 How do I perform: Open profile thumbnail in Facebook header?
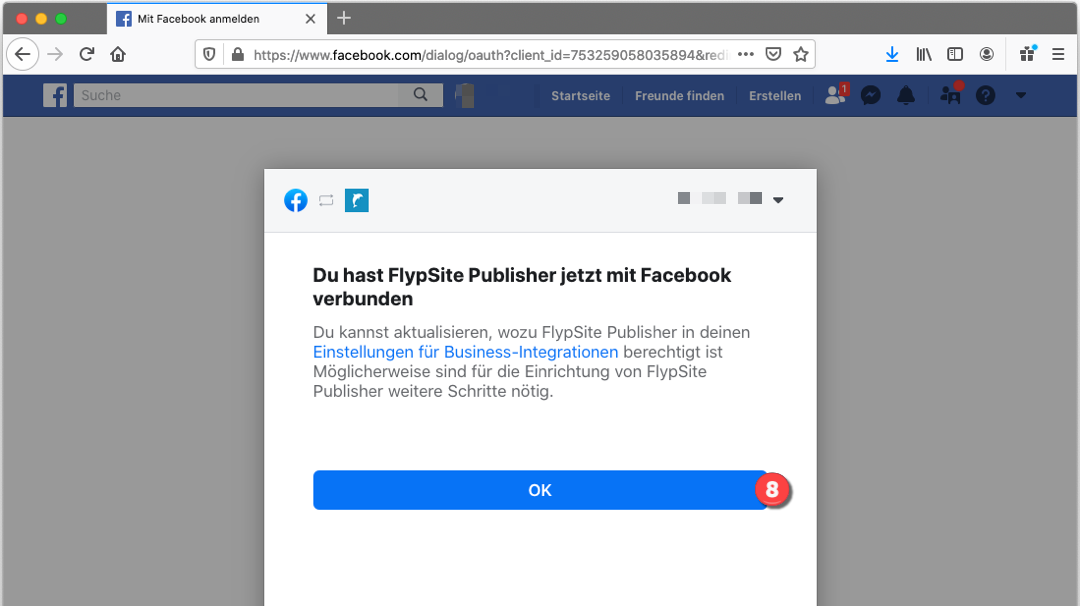point(466,95)
